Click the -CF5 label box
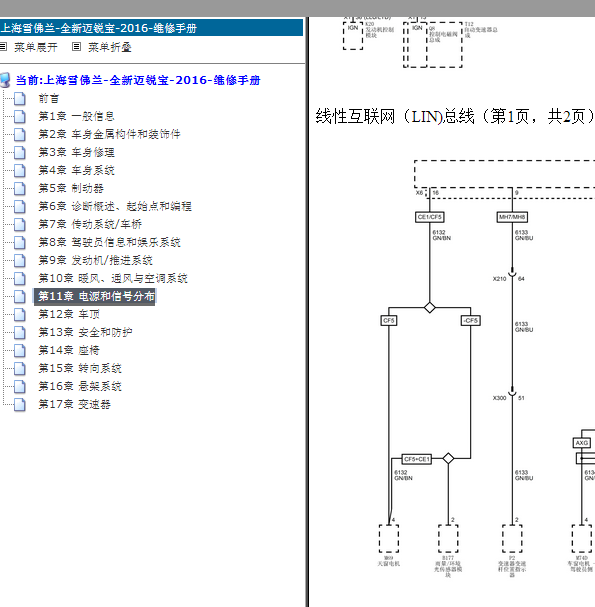The image size is (595, 607). [x=471, y=321]
